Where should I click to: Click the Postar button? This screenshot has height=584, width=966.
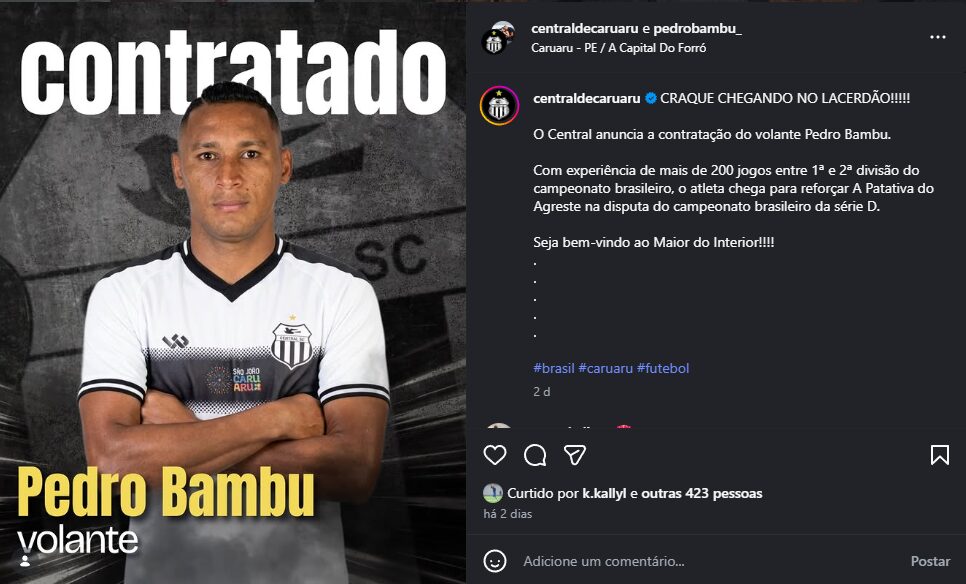(x=930, y=561)
